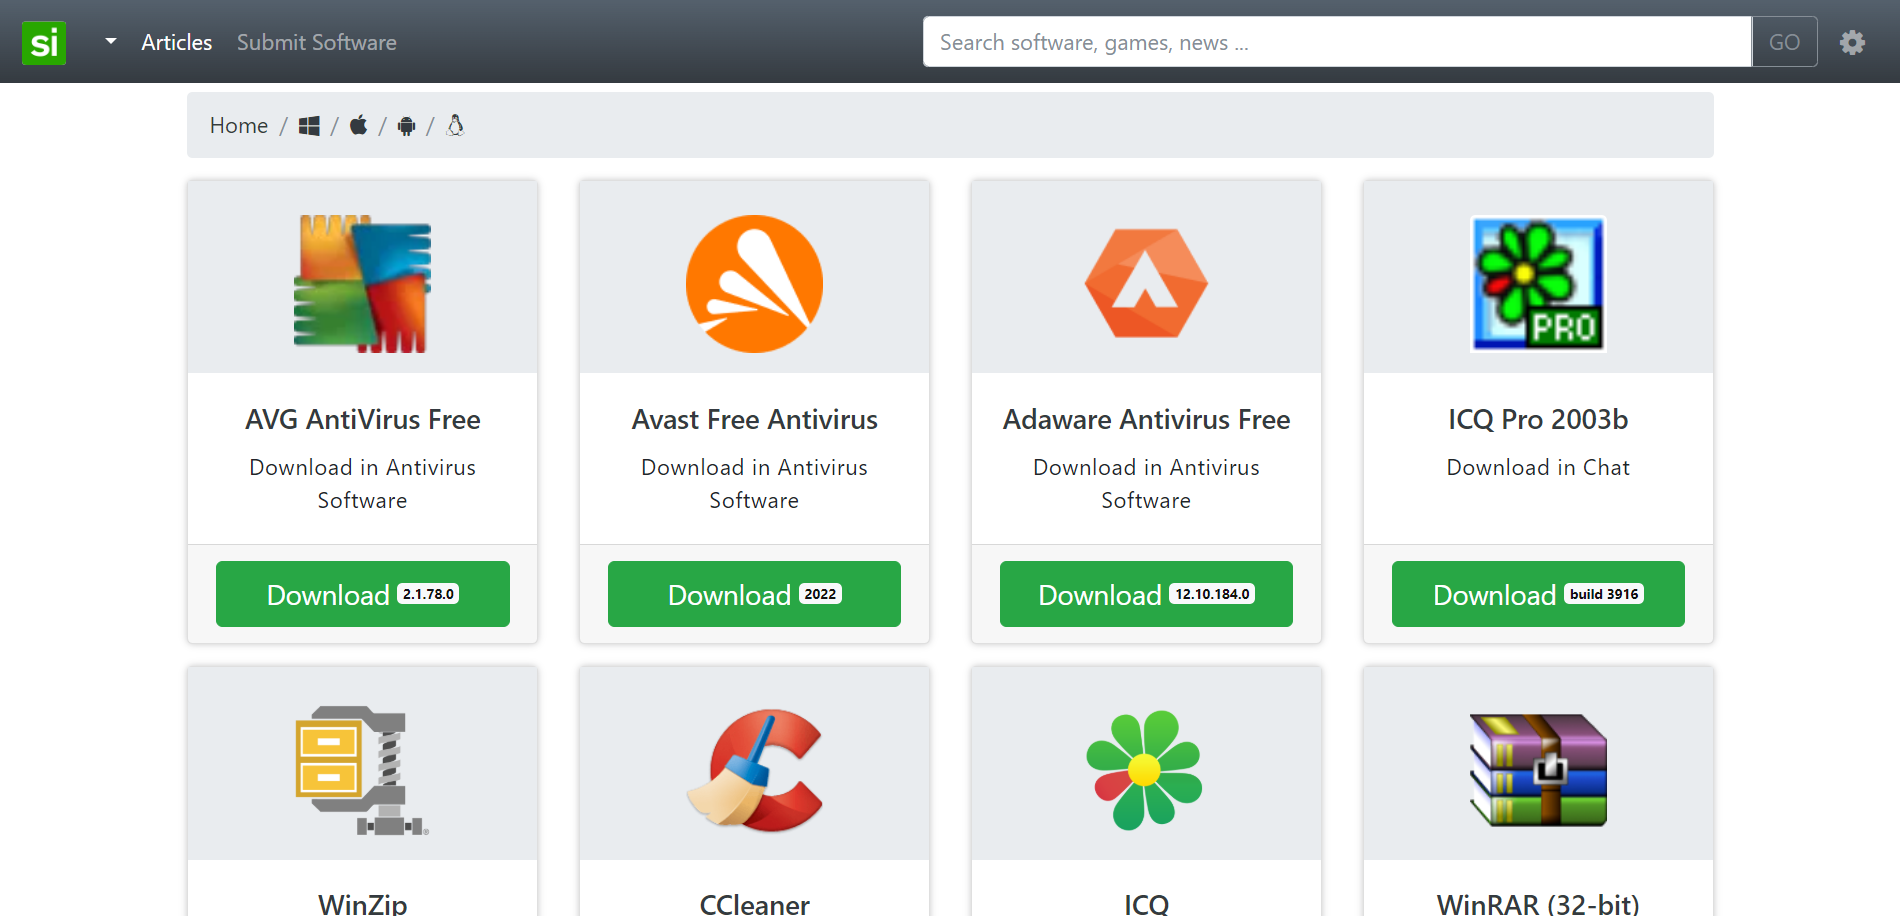Download Avast Free Antivirus 2022
This screenshot has width=1900, height=916.
coord(754,594)
